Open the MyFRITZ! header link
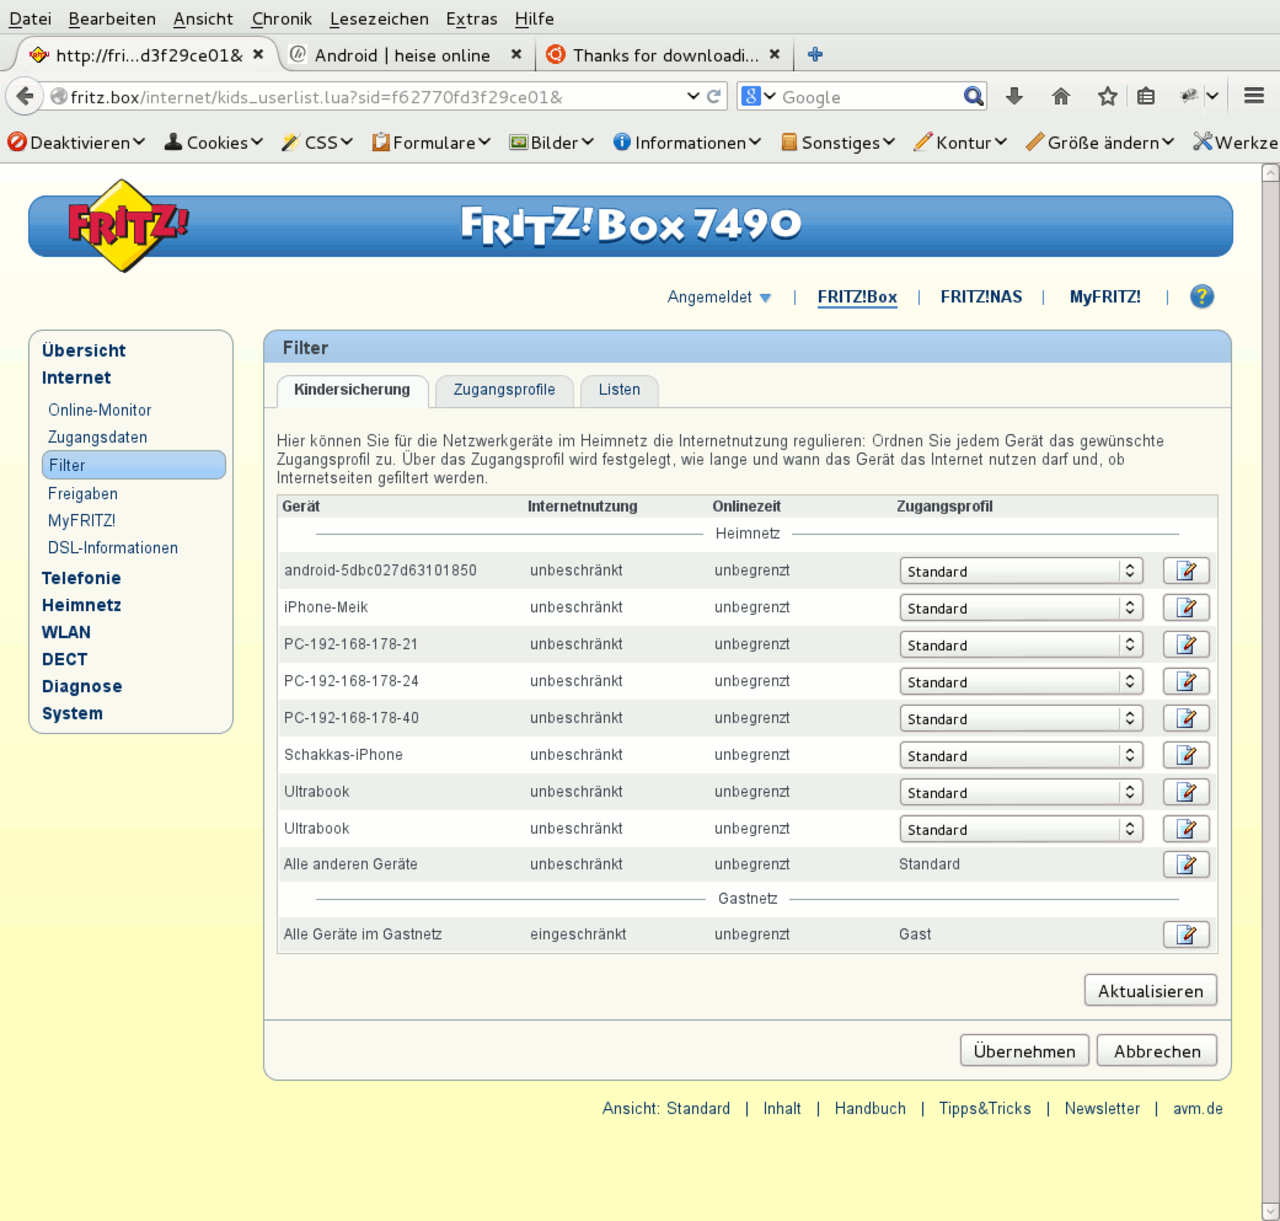The width and height of the screenshot is (1280, 1221). [1105, 297]
